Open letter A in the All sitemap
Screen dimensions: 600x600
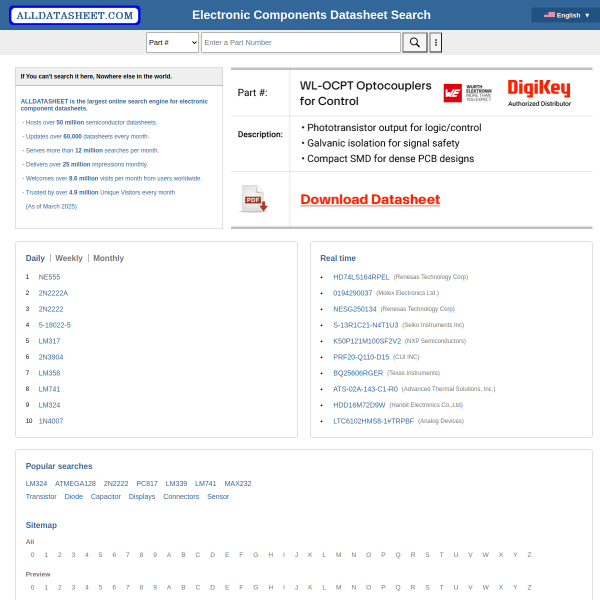point(169,555)
